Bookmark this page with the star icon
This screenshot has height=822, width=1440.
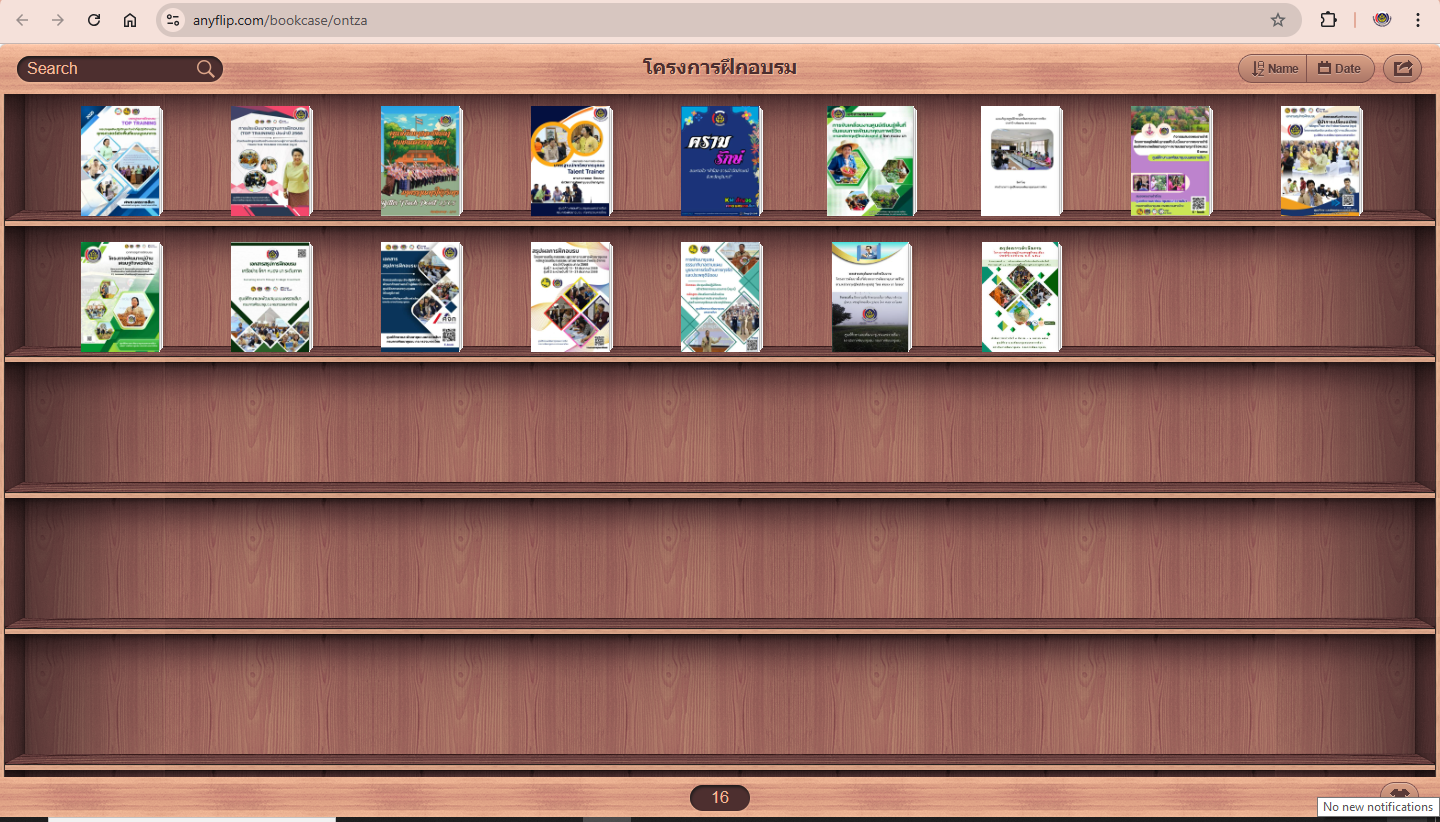click(x=1277, y=20)
